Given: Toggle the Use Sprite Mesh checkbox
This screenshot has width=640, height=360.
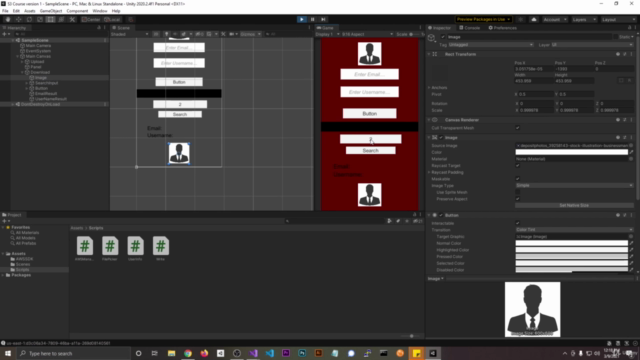Looking at the screenshot, I should pos(518,192).
